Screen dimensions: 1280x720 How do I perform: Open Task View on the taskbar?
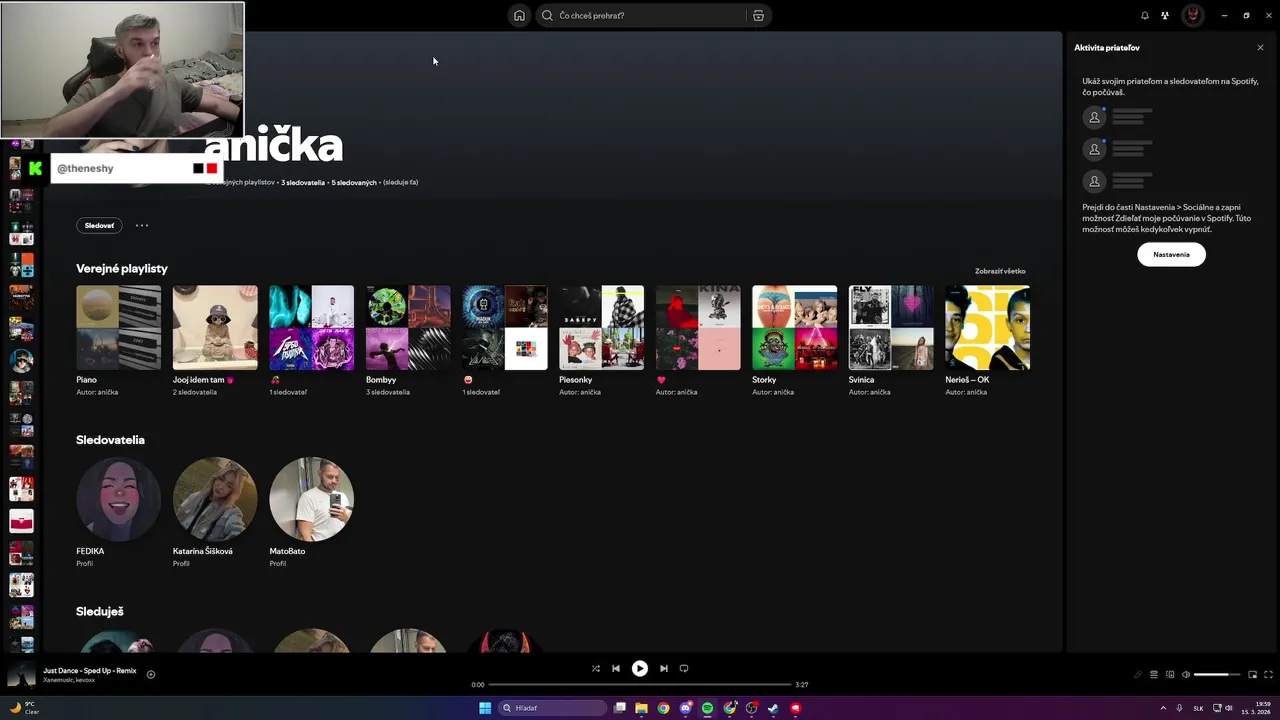(x=620, y=708)
